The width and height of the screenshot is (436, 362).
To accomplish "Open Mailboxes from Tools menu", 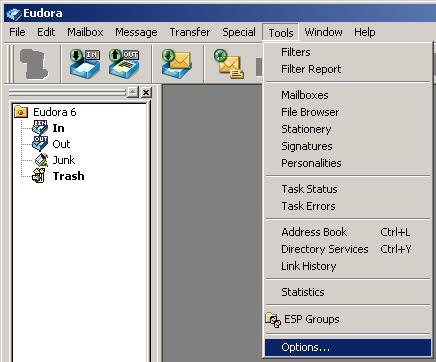I will tap(348, 95).
